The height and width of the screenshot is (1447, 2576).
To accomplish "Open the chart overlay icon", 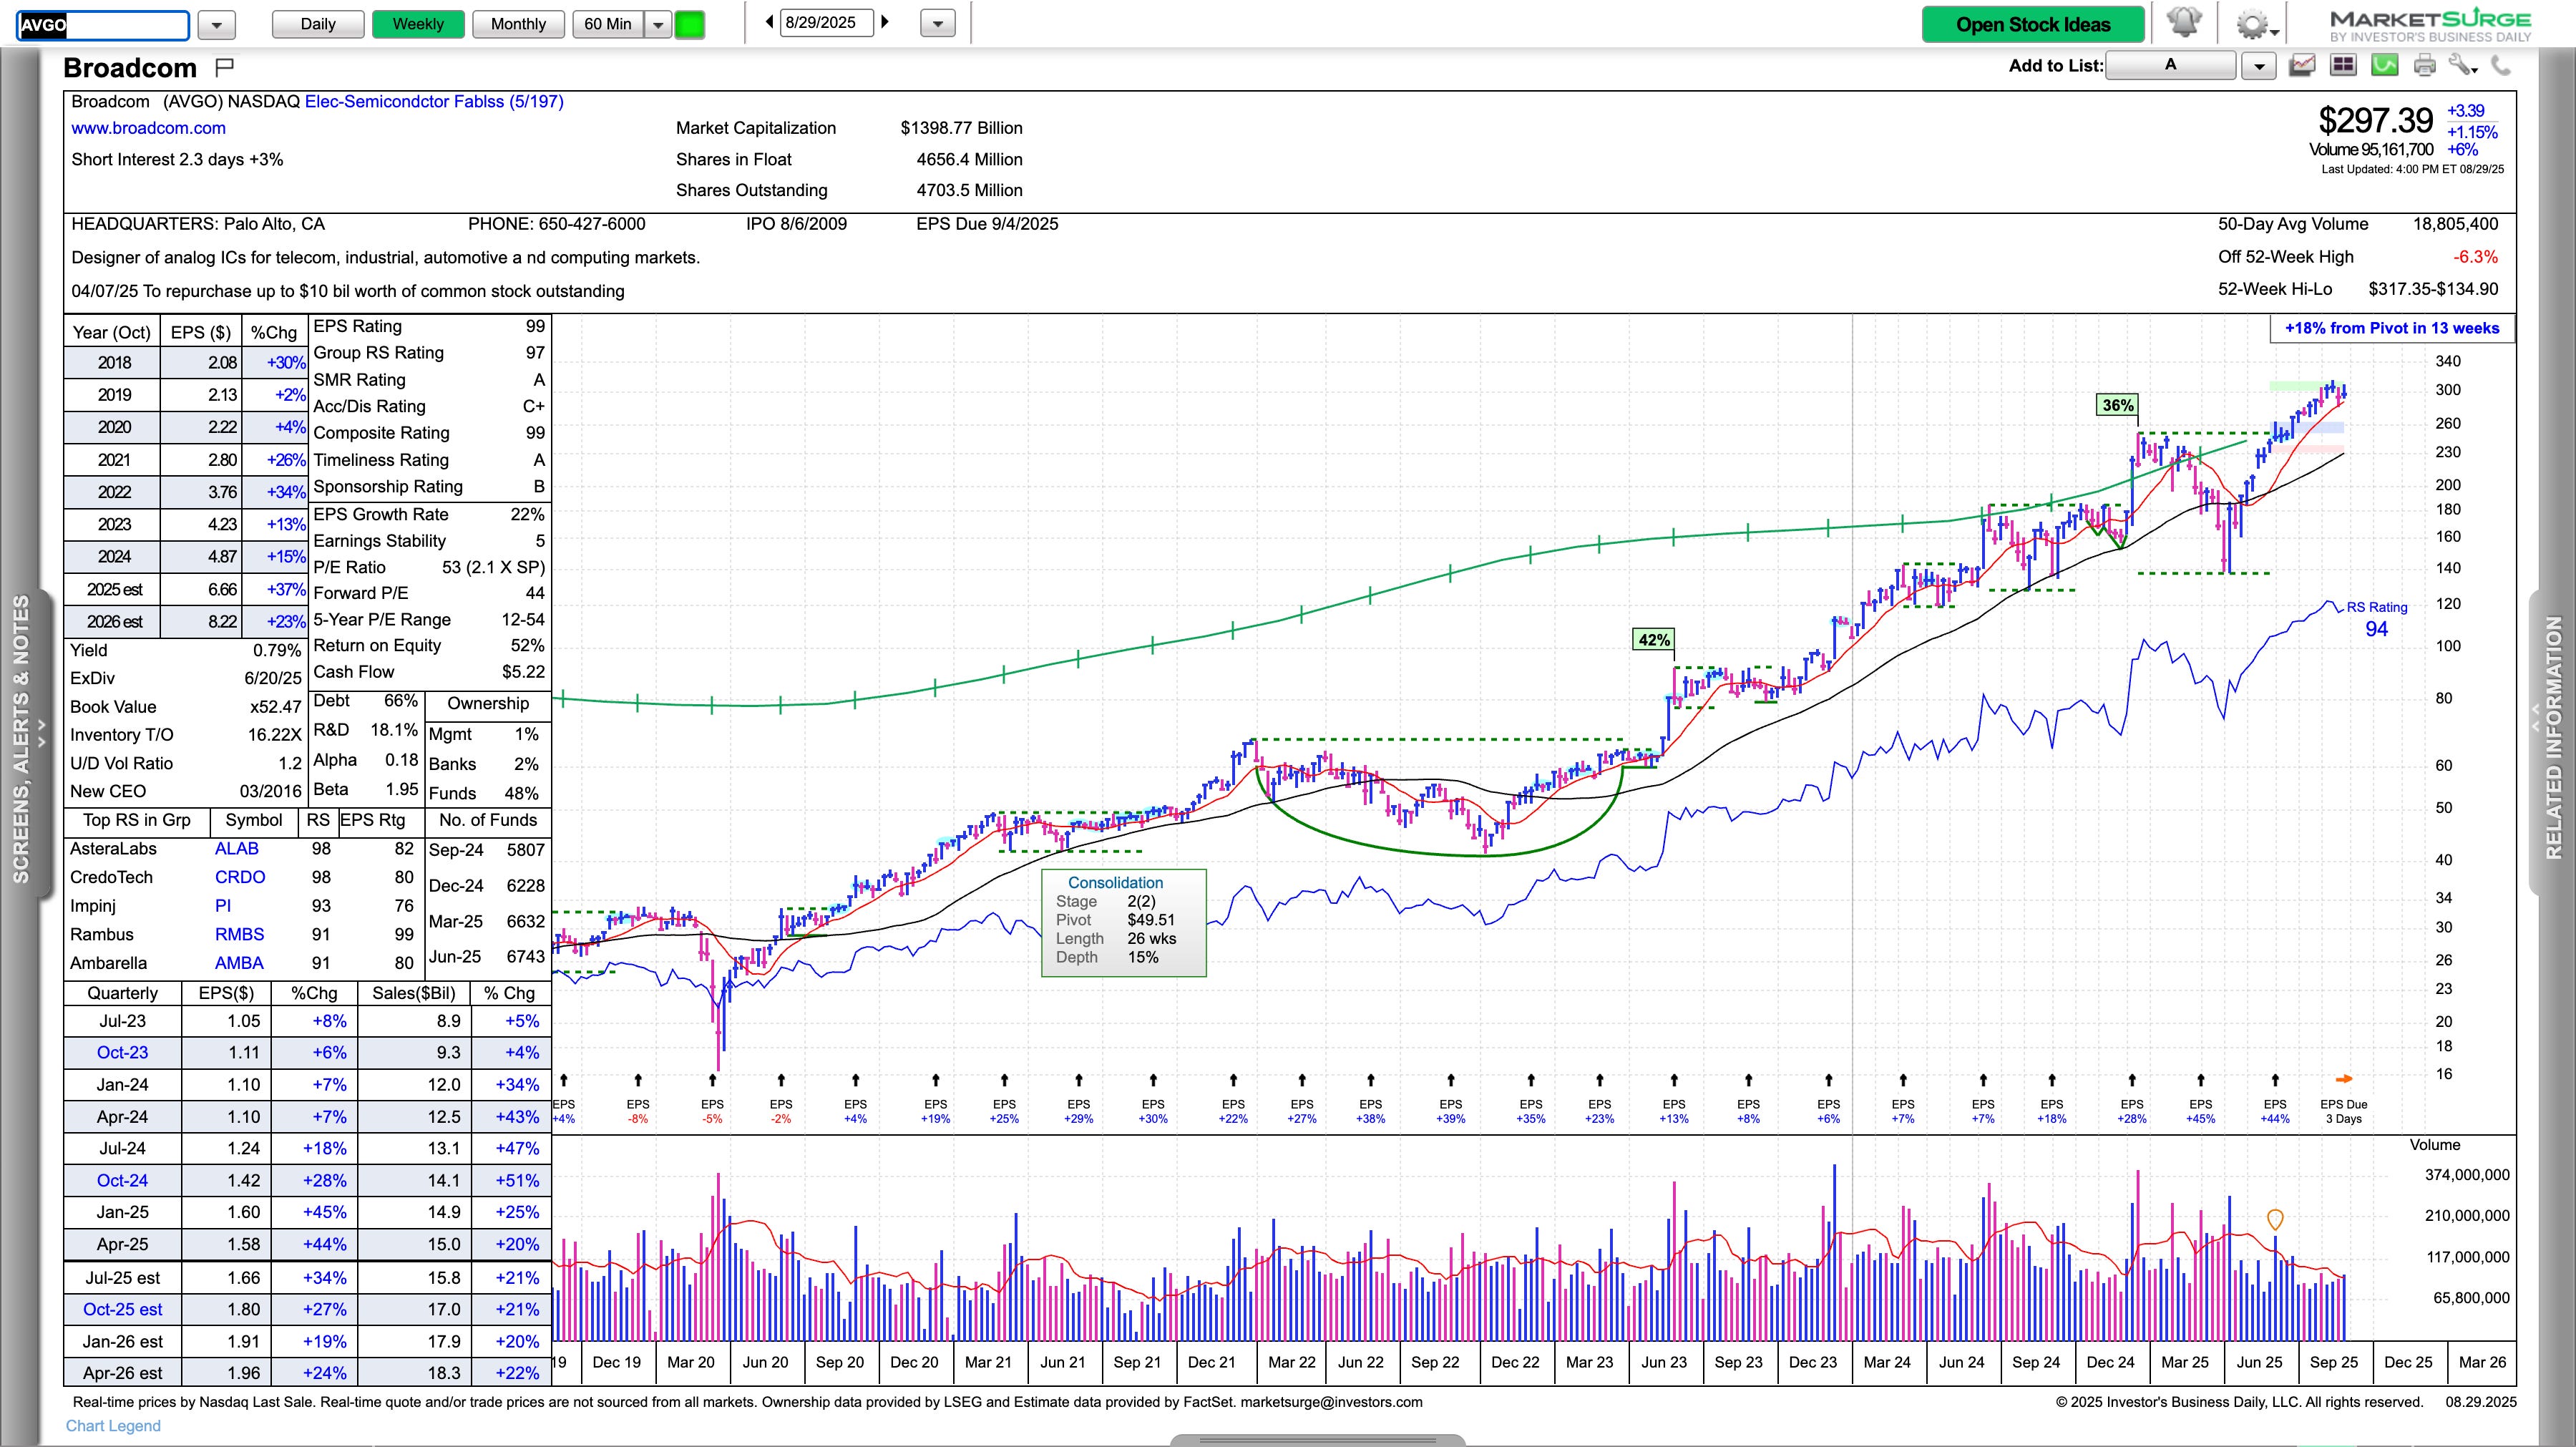I will click(2303, 66).
